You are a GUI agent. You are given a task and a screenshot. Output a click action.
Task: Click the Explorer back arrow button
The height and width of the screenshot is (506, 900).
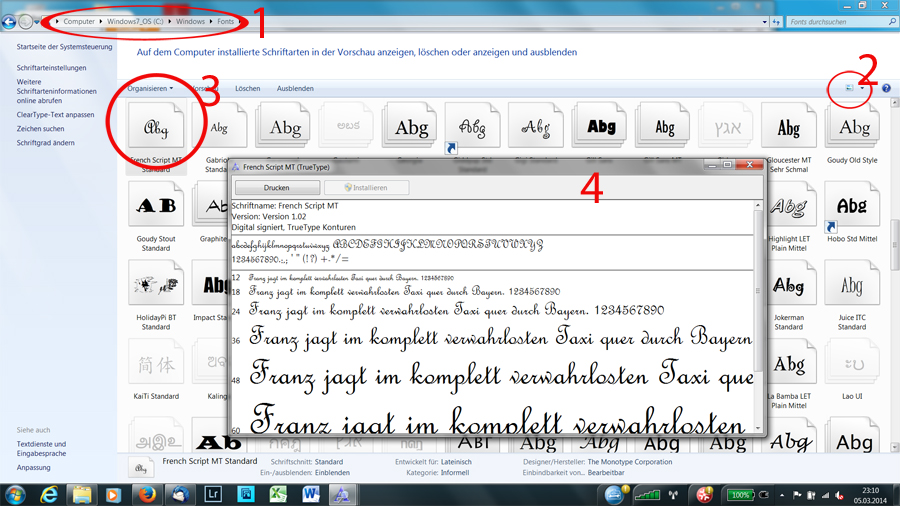click(9, 22)
